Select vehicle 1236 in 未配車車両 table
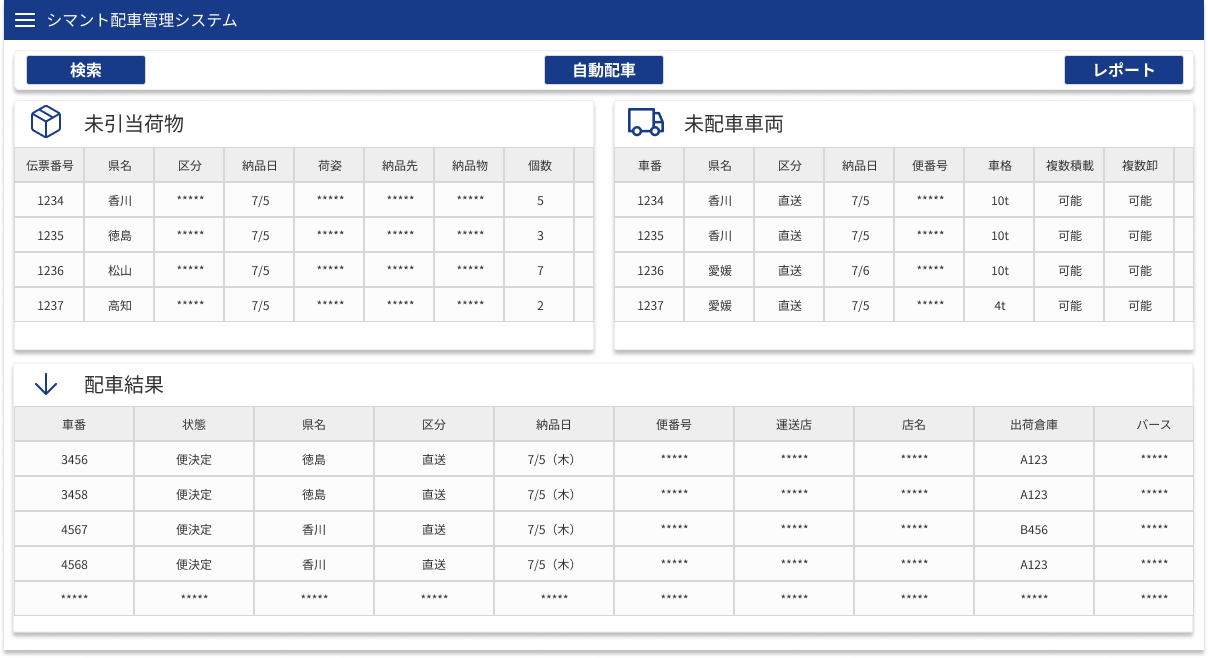 (x=650, y=270)
